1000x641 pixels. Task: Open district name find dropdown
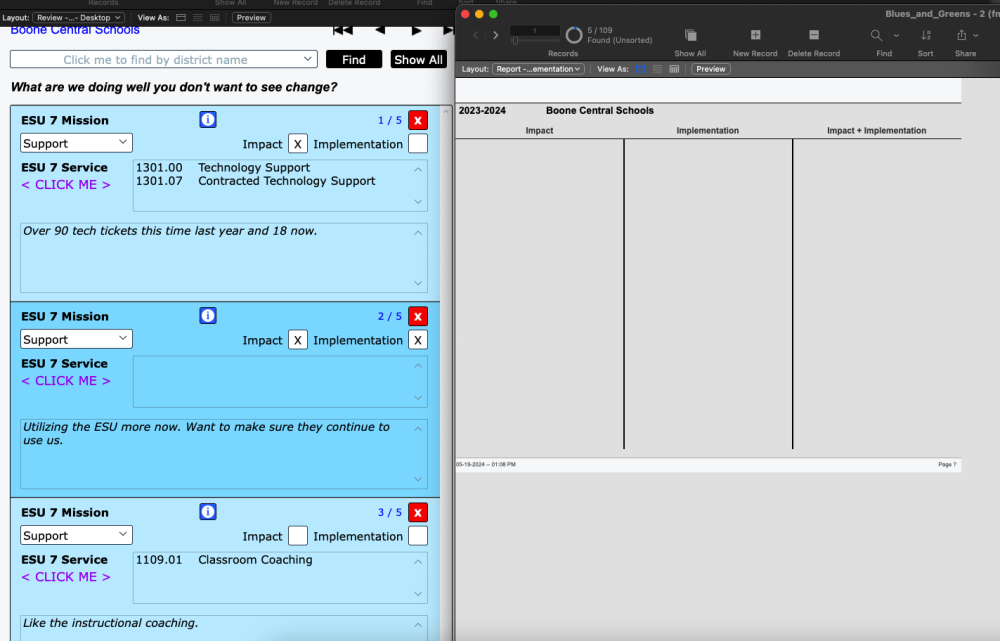pyautogui.click(x=165, y=60)
